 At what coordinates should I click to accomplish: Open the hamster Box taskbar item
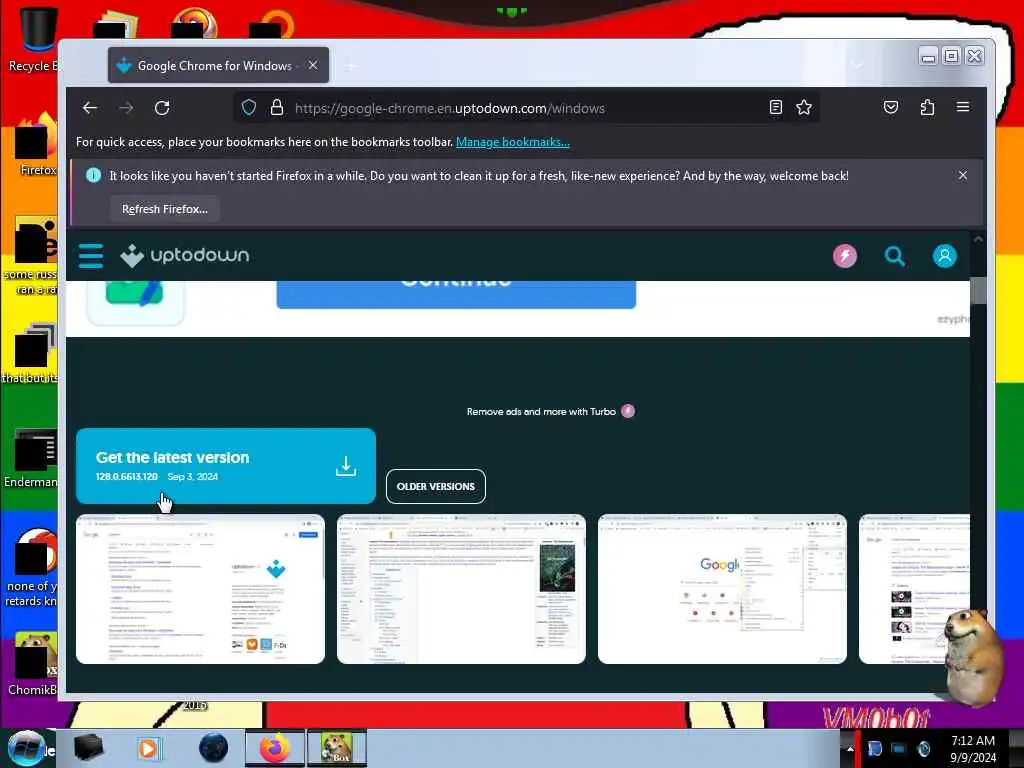click(337, 748)
